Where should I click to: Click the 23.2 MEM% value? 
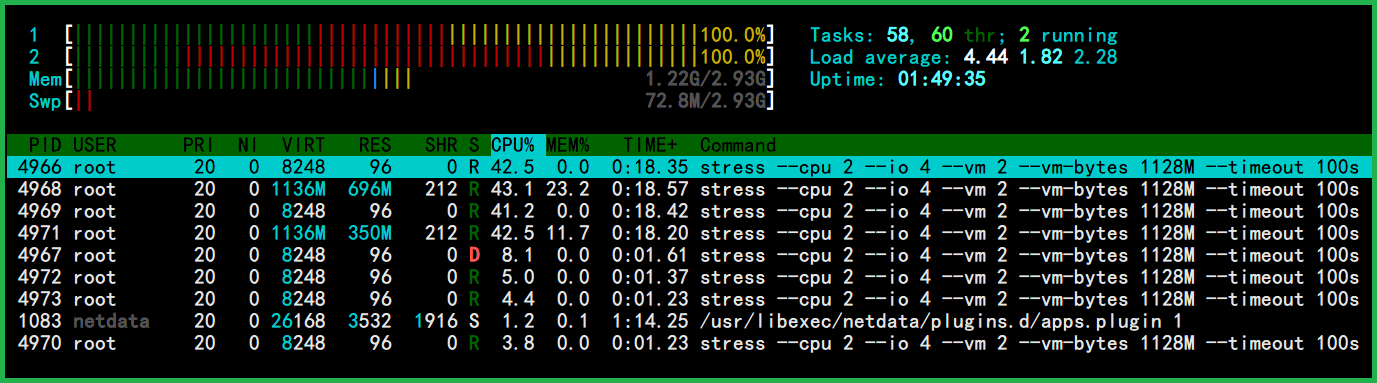[568, 189]
